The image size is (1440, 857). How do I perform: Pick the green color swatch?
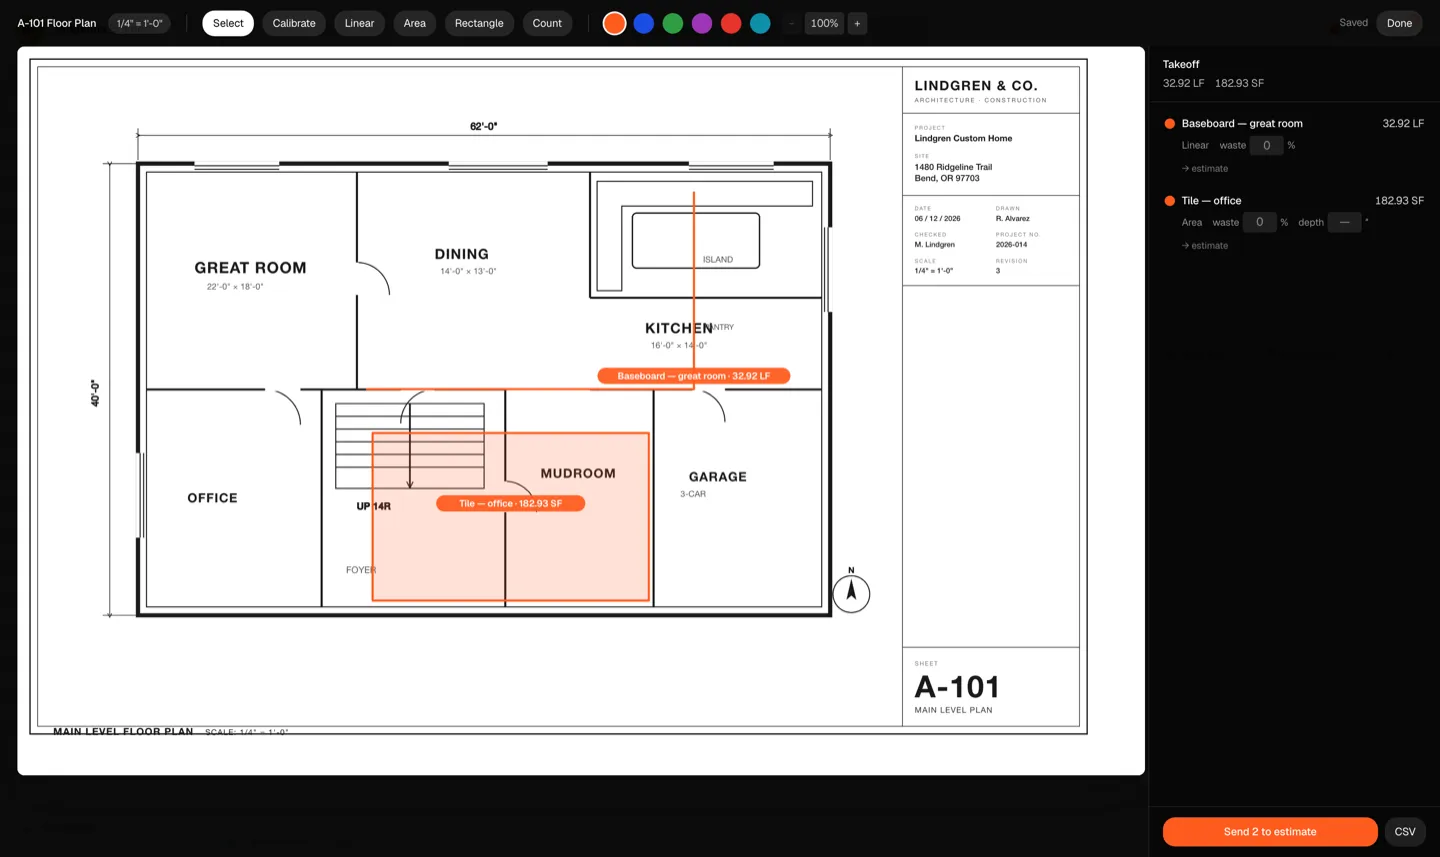click(x=673, y=23)
